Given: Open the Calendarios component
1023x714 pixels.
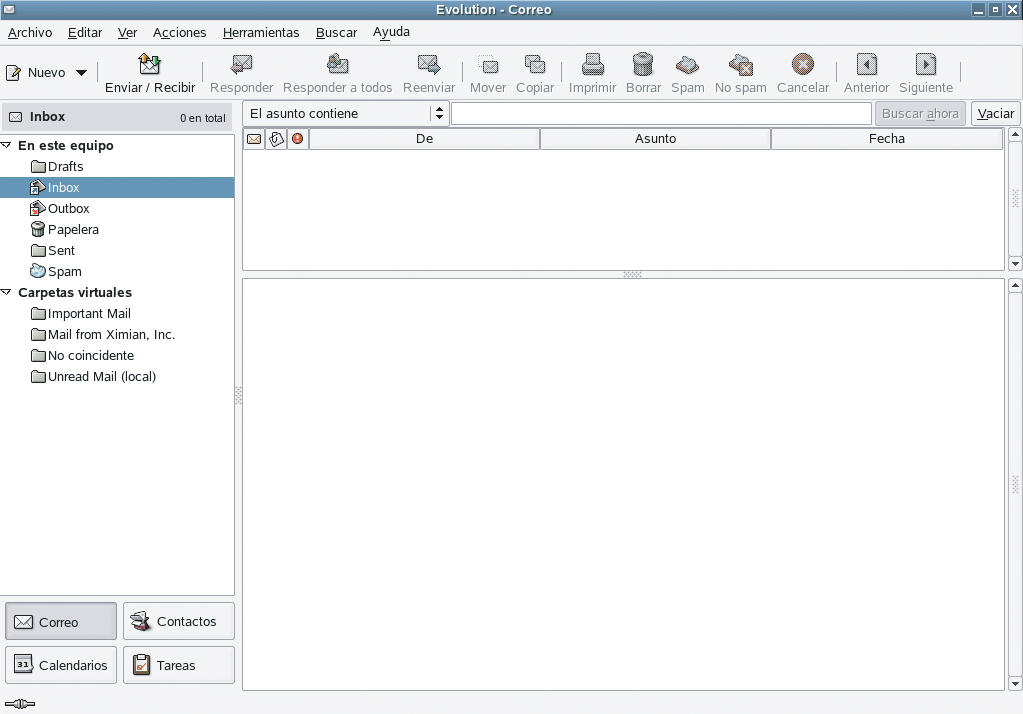Looking at the screenshot, I should tap(61, 665).
